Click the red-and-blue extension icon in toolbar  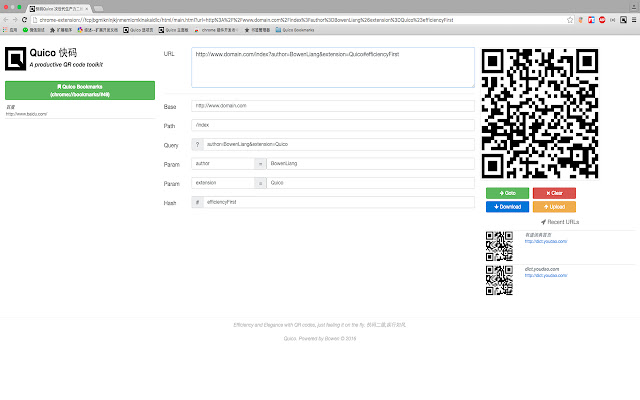591,20
